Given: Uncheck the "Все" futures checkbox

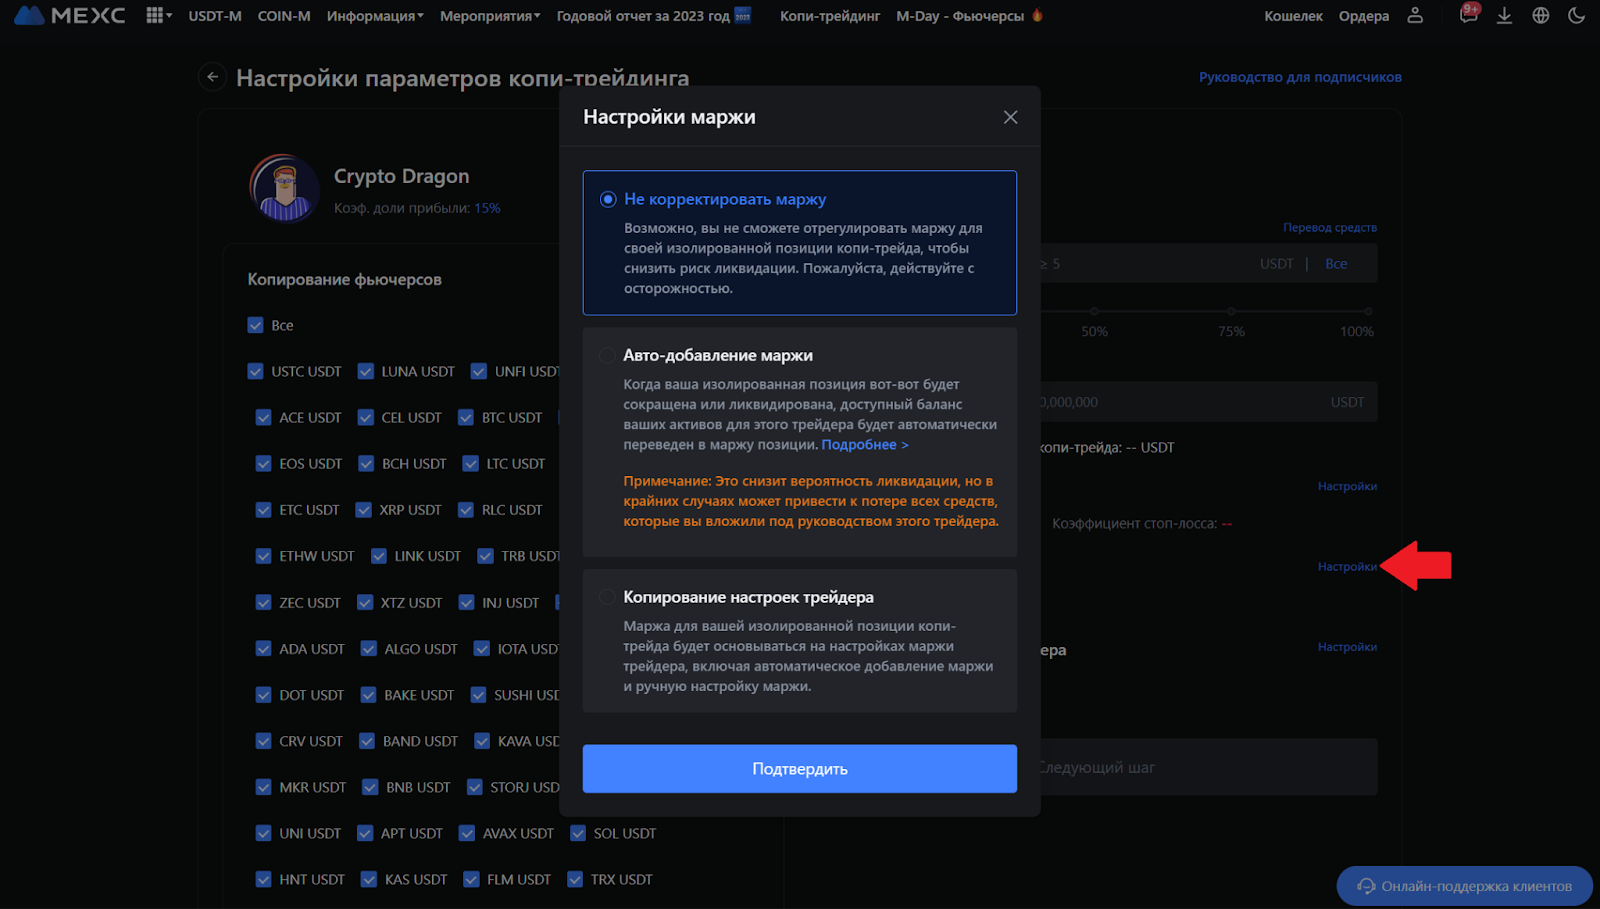Looking at the screenshot, I should point(255,325).
